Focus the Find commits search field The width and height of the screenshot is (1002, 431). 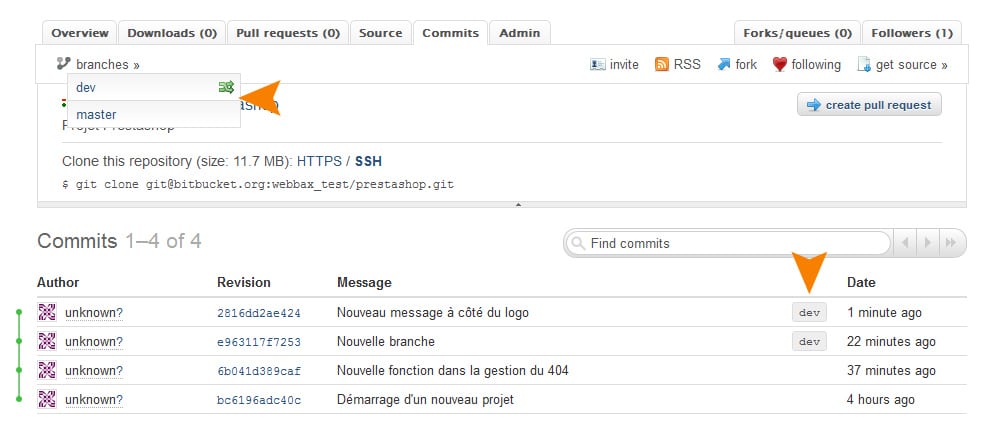[x=735, y=243]
